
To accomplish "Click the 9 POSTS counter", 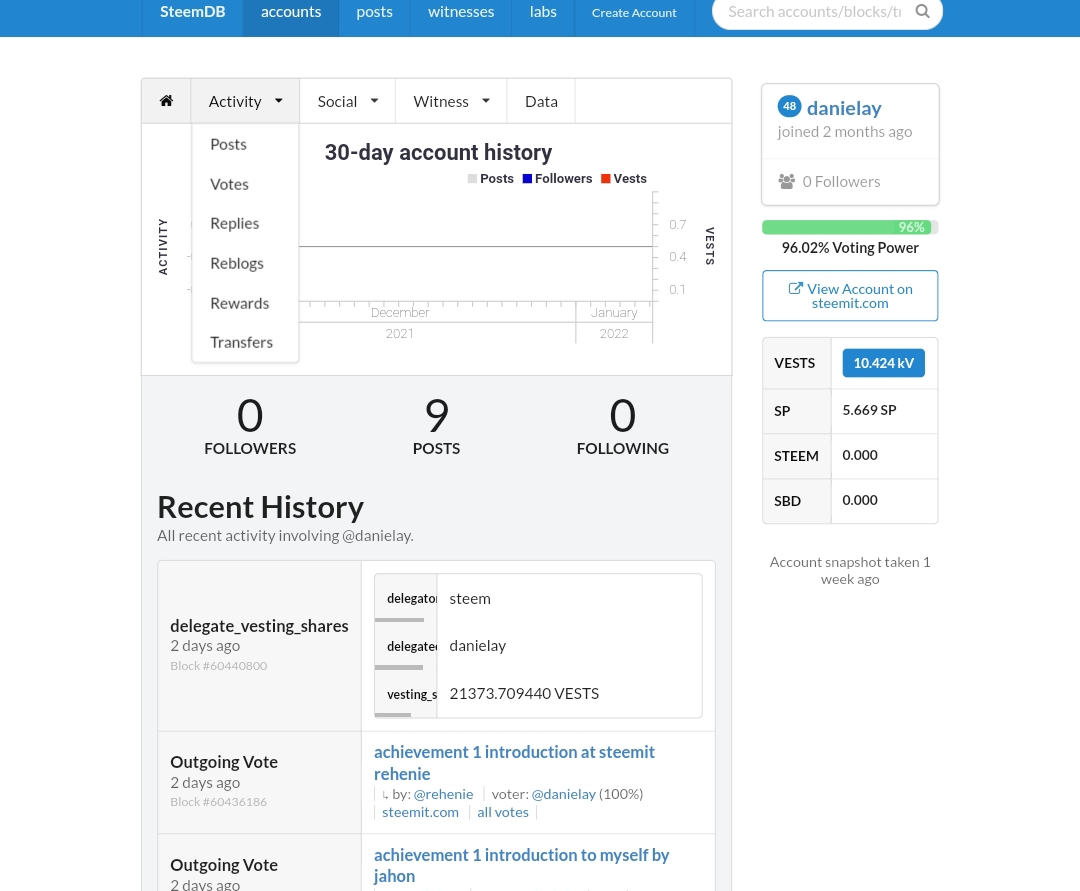I will (x=437, y=427).
